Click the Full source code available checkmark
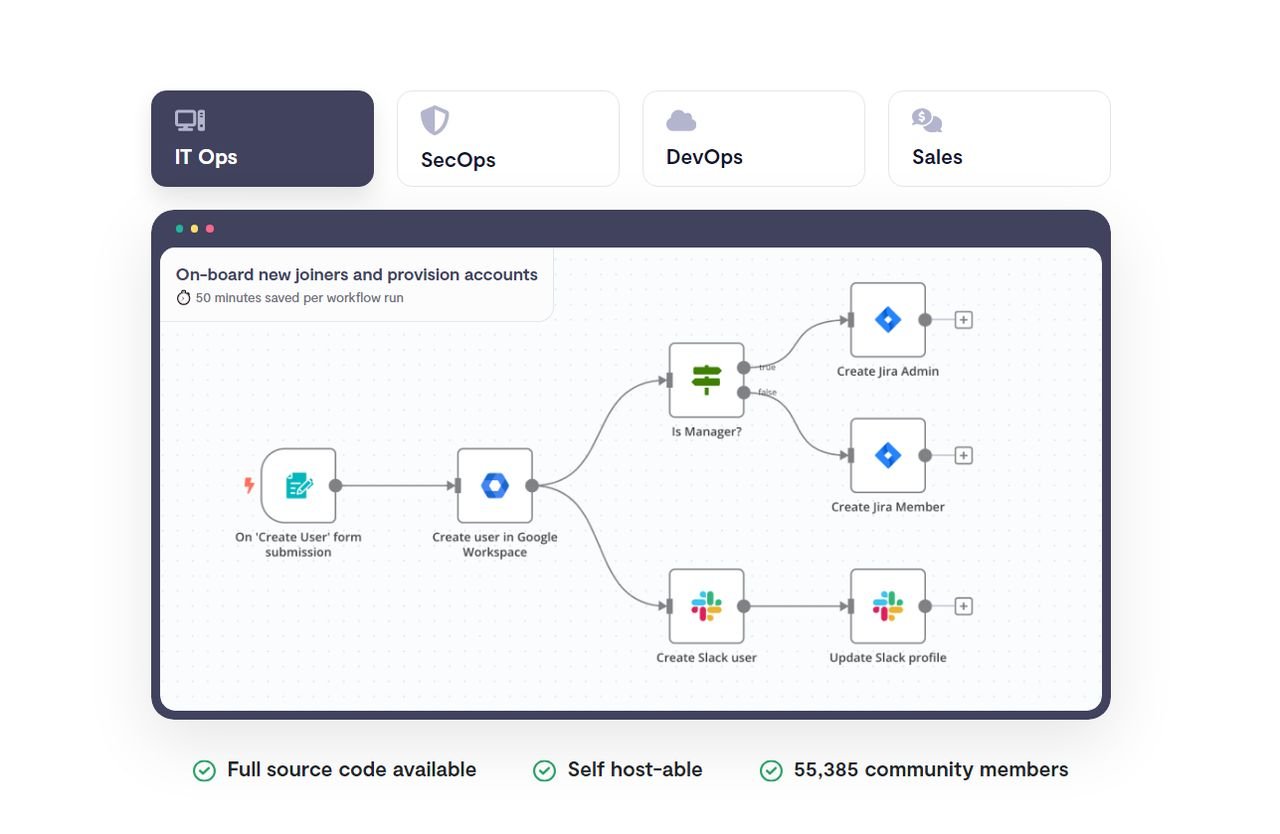This screenshot has width=1280, height=834. click(204, 770)
